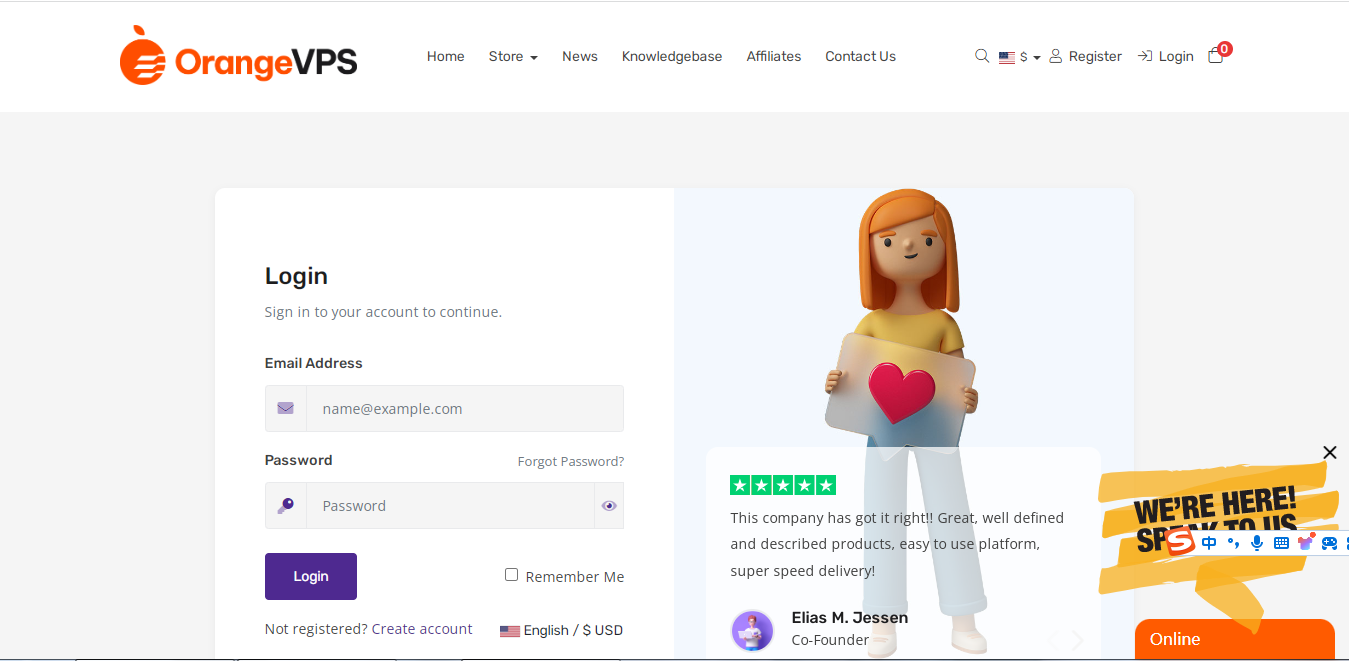The width and height of the screenshot is (1349, 661).
Task: Enable the Remember Me checkbox
Action: pyautogui.click(x=511, y=575)
